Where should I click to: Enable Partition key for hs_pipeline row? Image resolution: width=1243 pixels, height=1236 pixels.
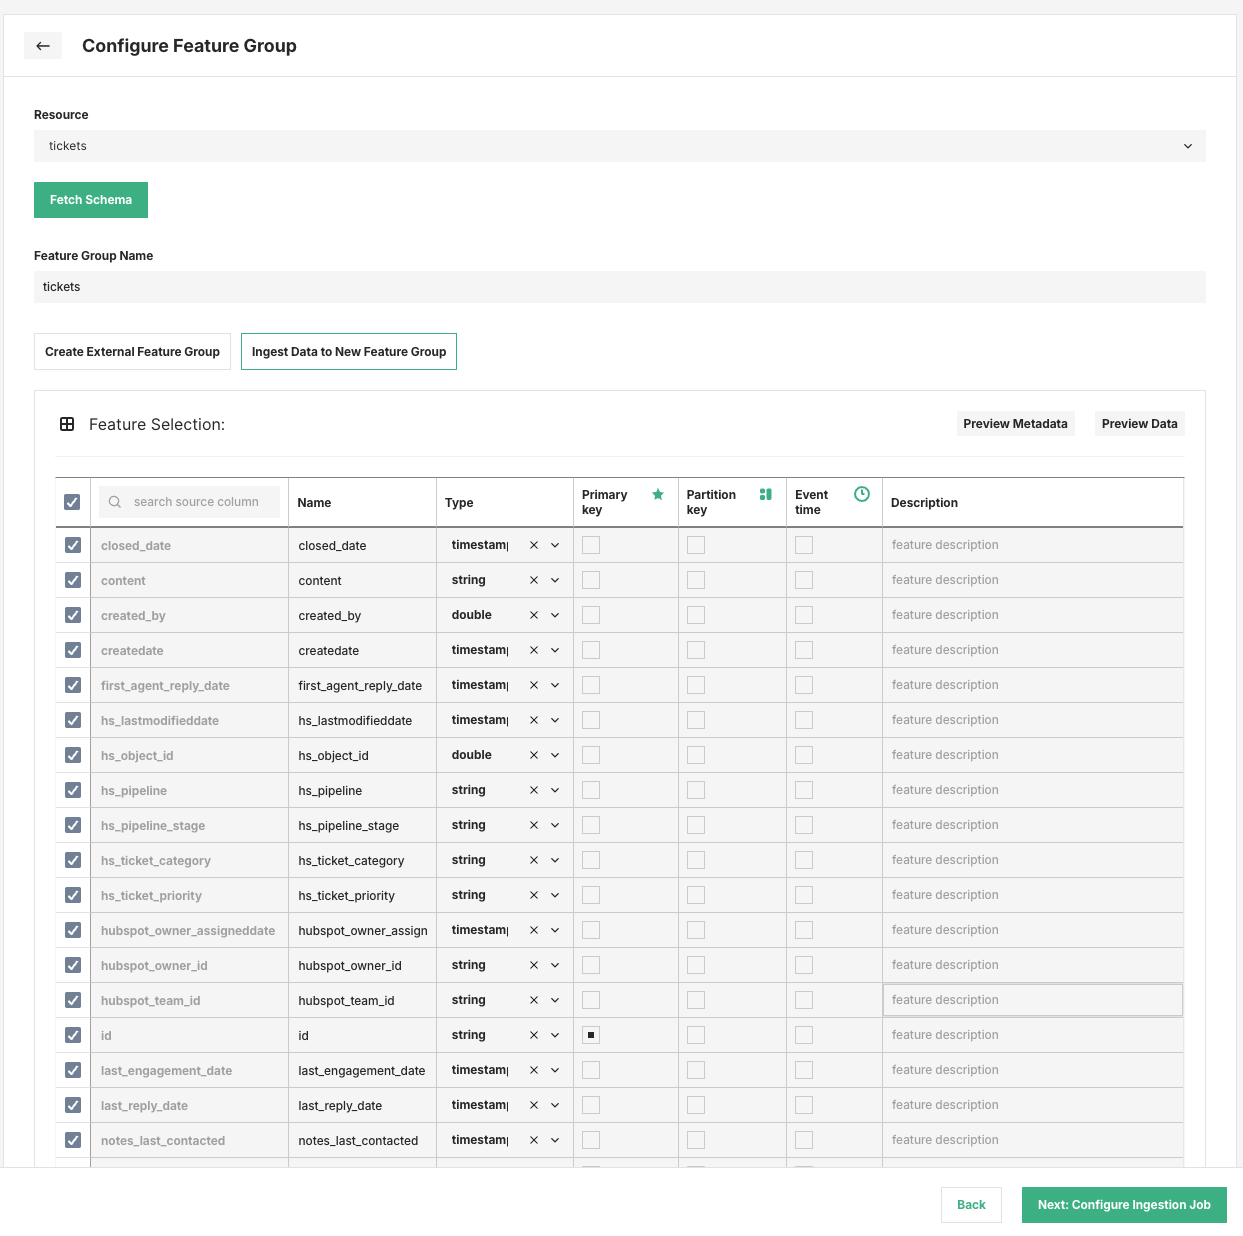click(x=695, y=790)
